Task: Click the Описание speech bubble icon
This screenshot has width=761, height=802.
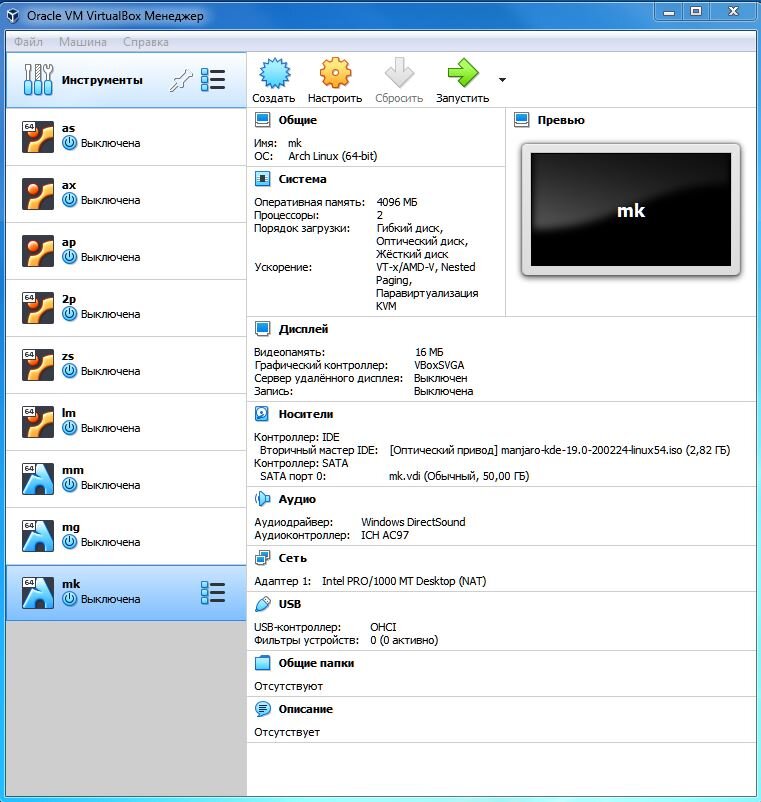Action: pos(263,709)
